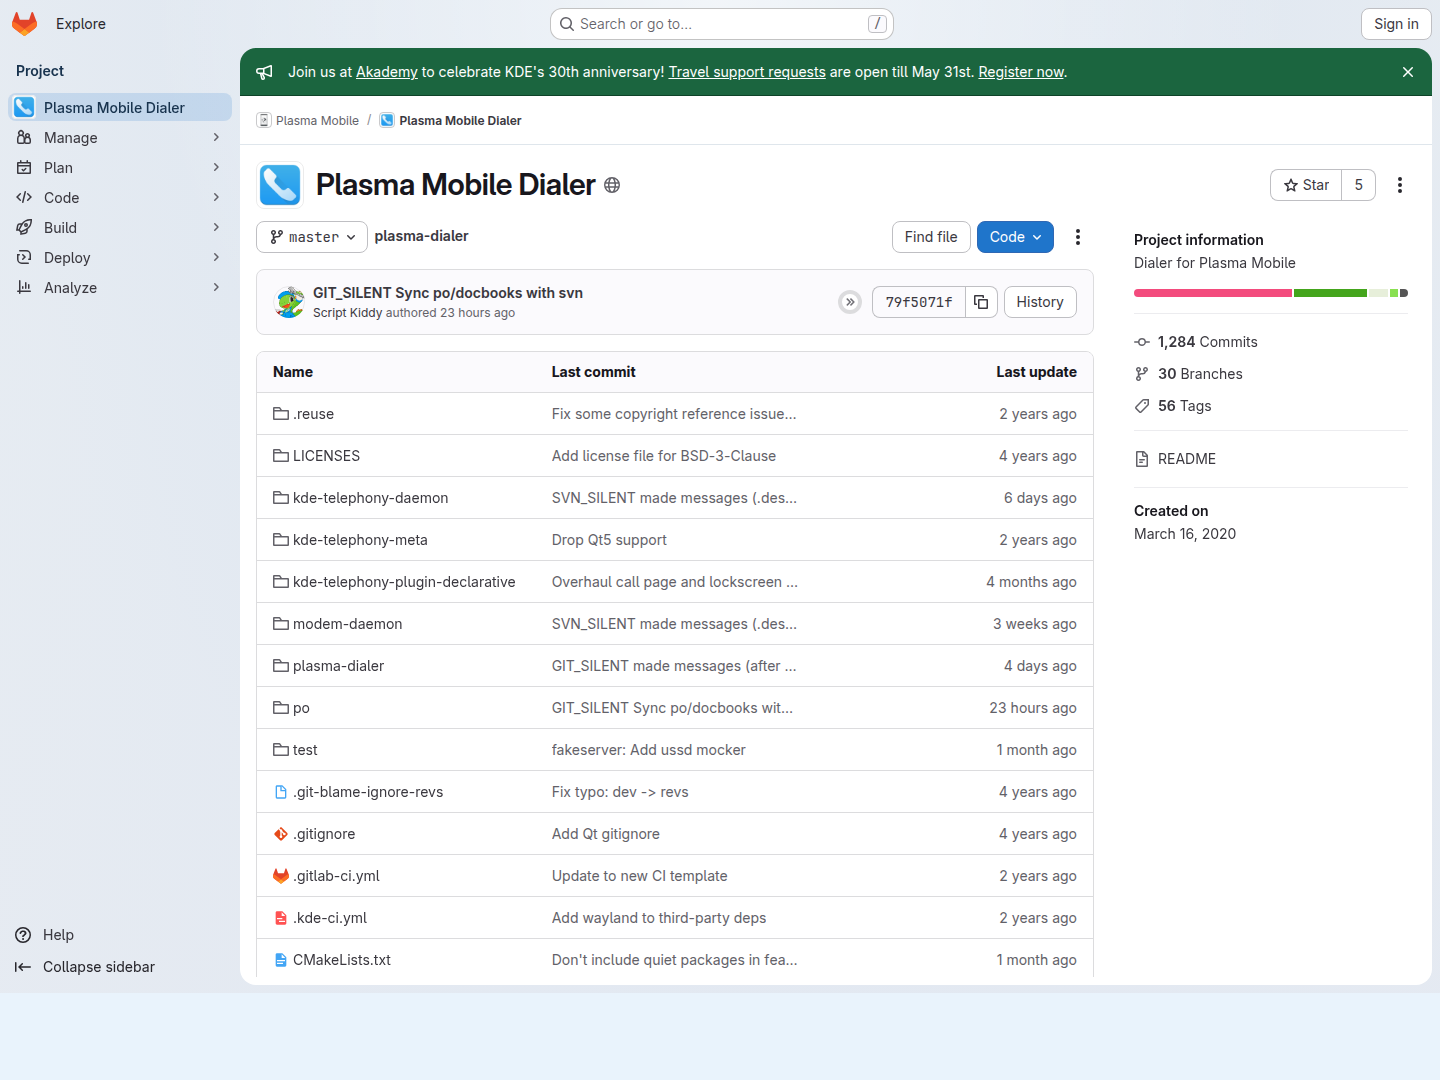Click the Find file button
Viewport: 1440px width, 1080px height.
931,237
